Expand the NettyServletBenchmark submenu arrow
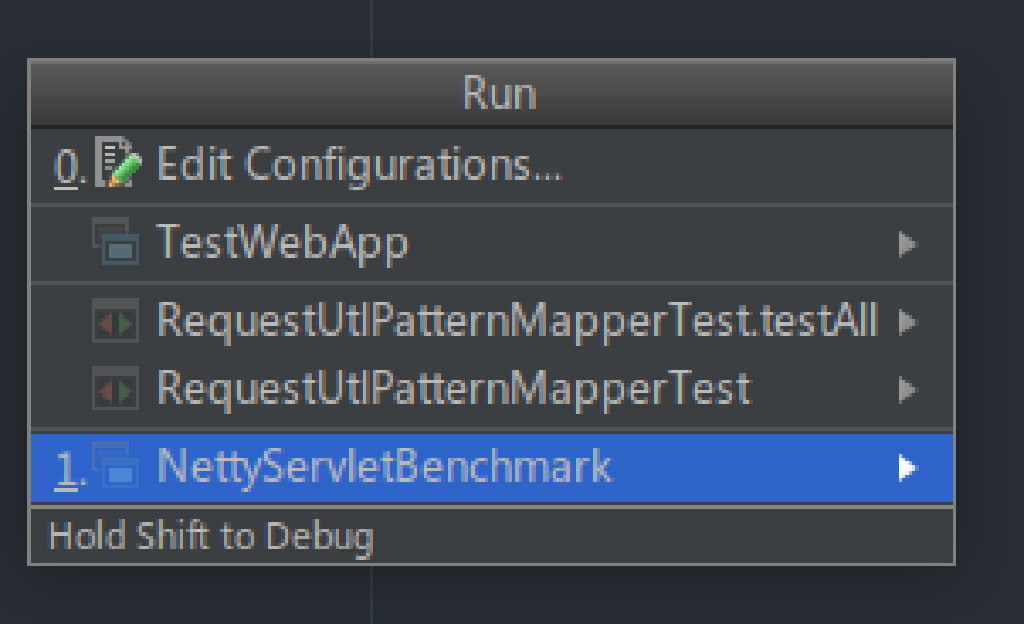Screen dimensions: 1024x624 pyautogui.click(x=907, y=467)
